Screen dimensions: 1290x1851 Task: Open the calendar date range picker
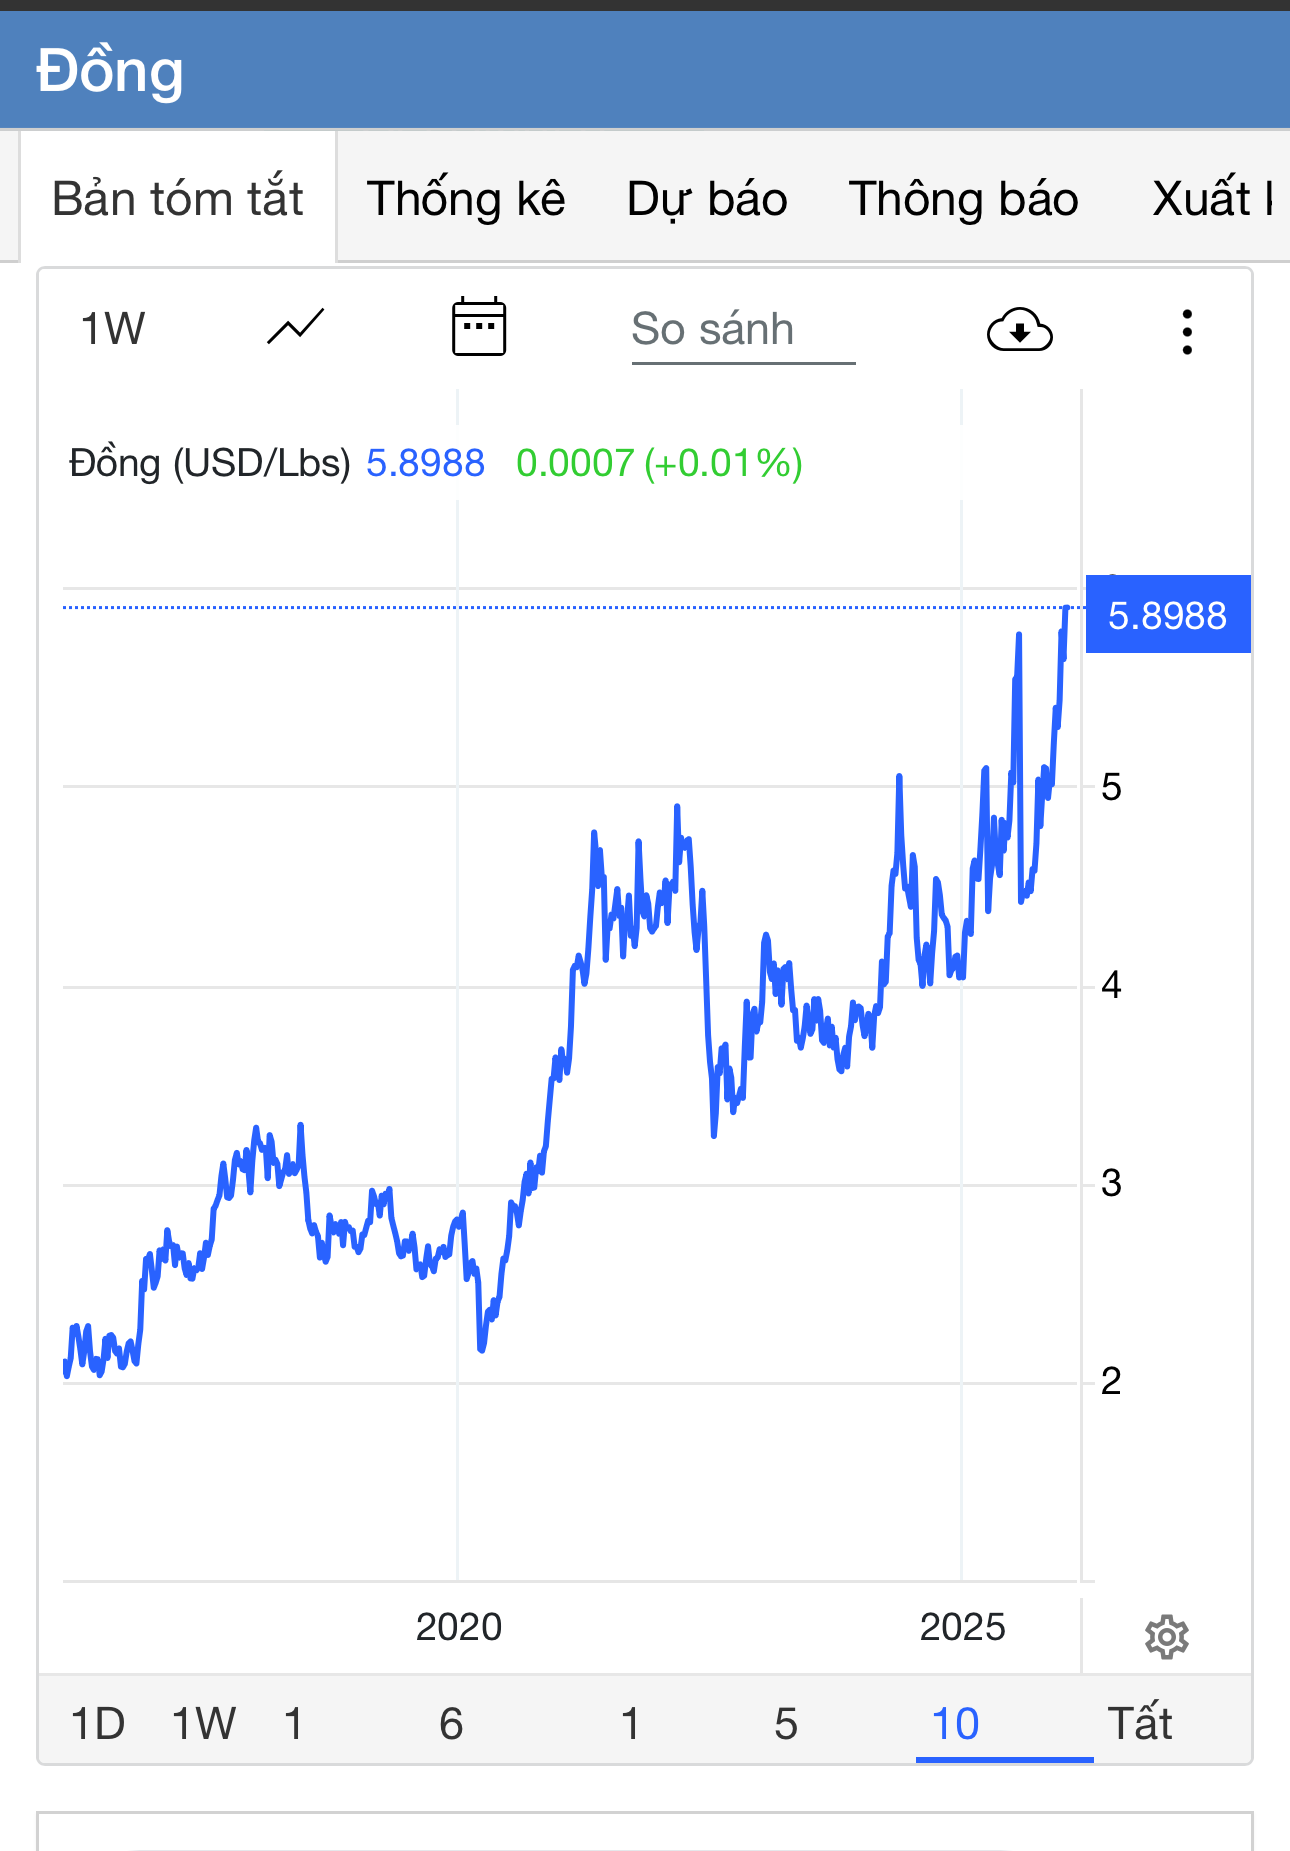tap(479, 328)
